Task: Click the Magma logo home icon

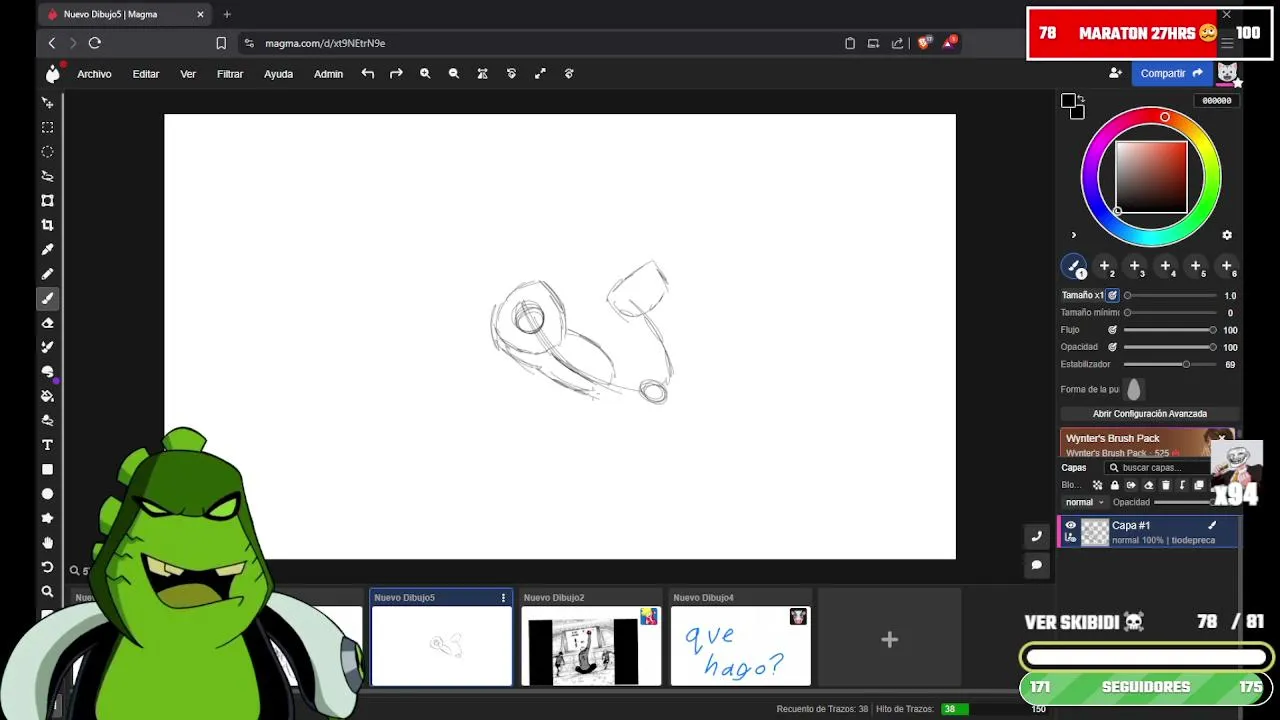Action: click(53, 73)
